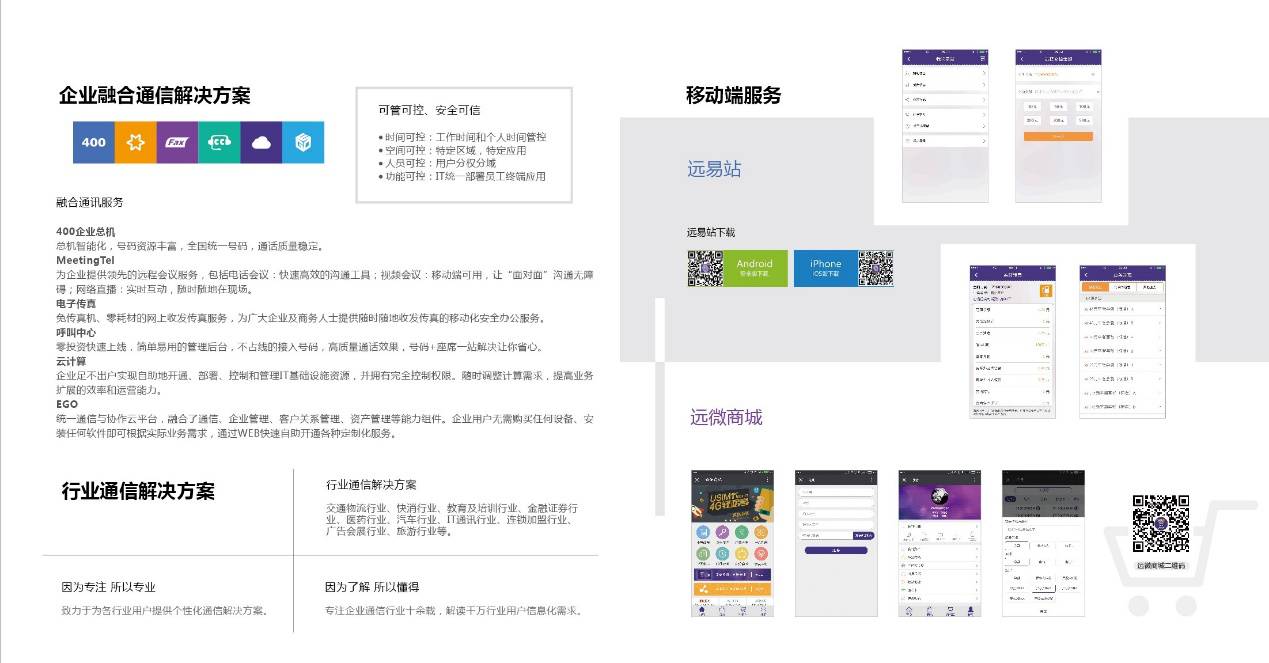Open the back chevron on the phone screen header
Image resolution: width=1269 pixels, height=663 pixels.
908,59
